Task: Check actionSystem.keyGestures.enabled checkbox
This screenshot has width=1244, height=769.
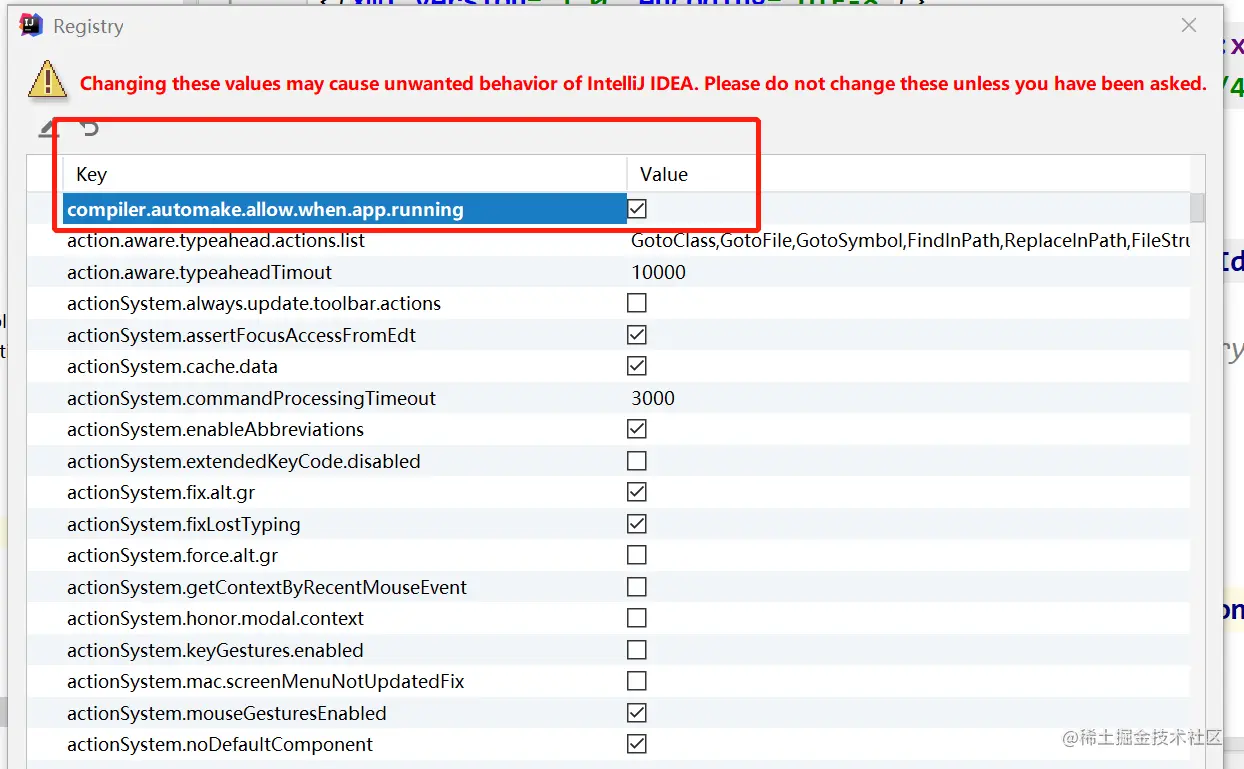Action: [637, 650]
